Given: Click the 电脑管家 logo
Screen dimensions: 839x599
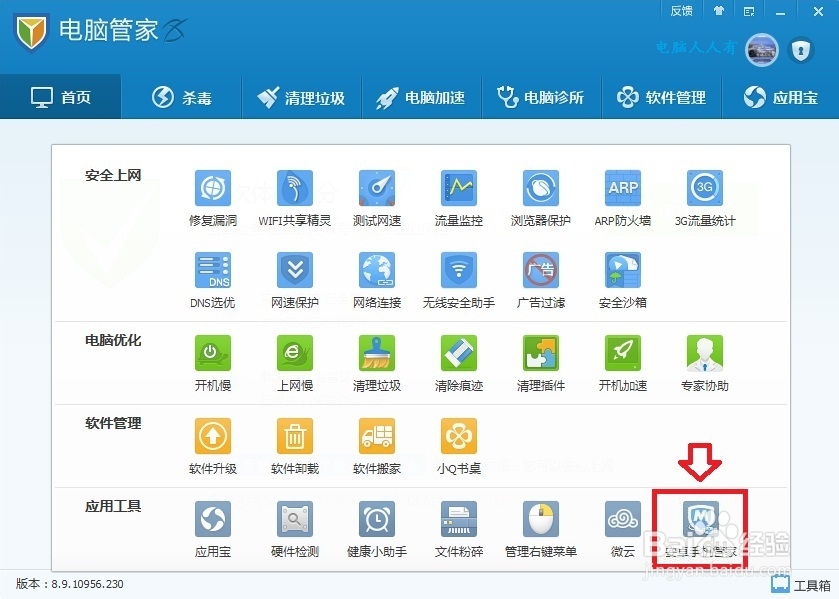Looking at the screenshot, I should pyautogui.click(x=31, y=32).
